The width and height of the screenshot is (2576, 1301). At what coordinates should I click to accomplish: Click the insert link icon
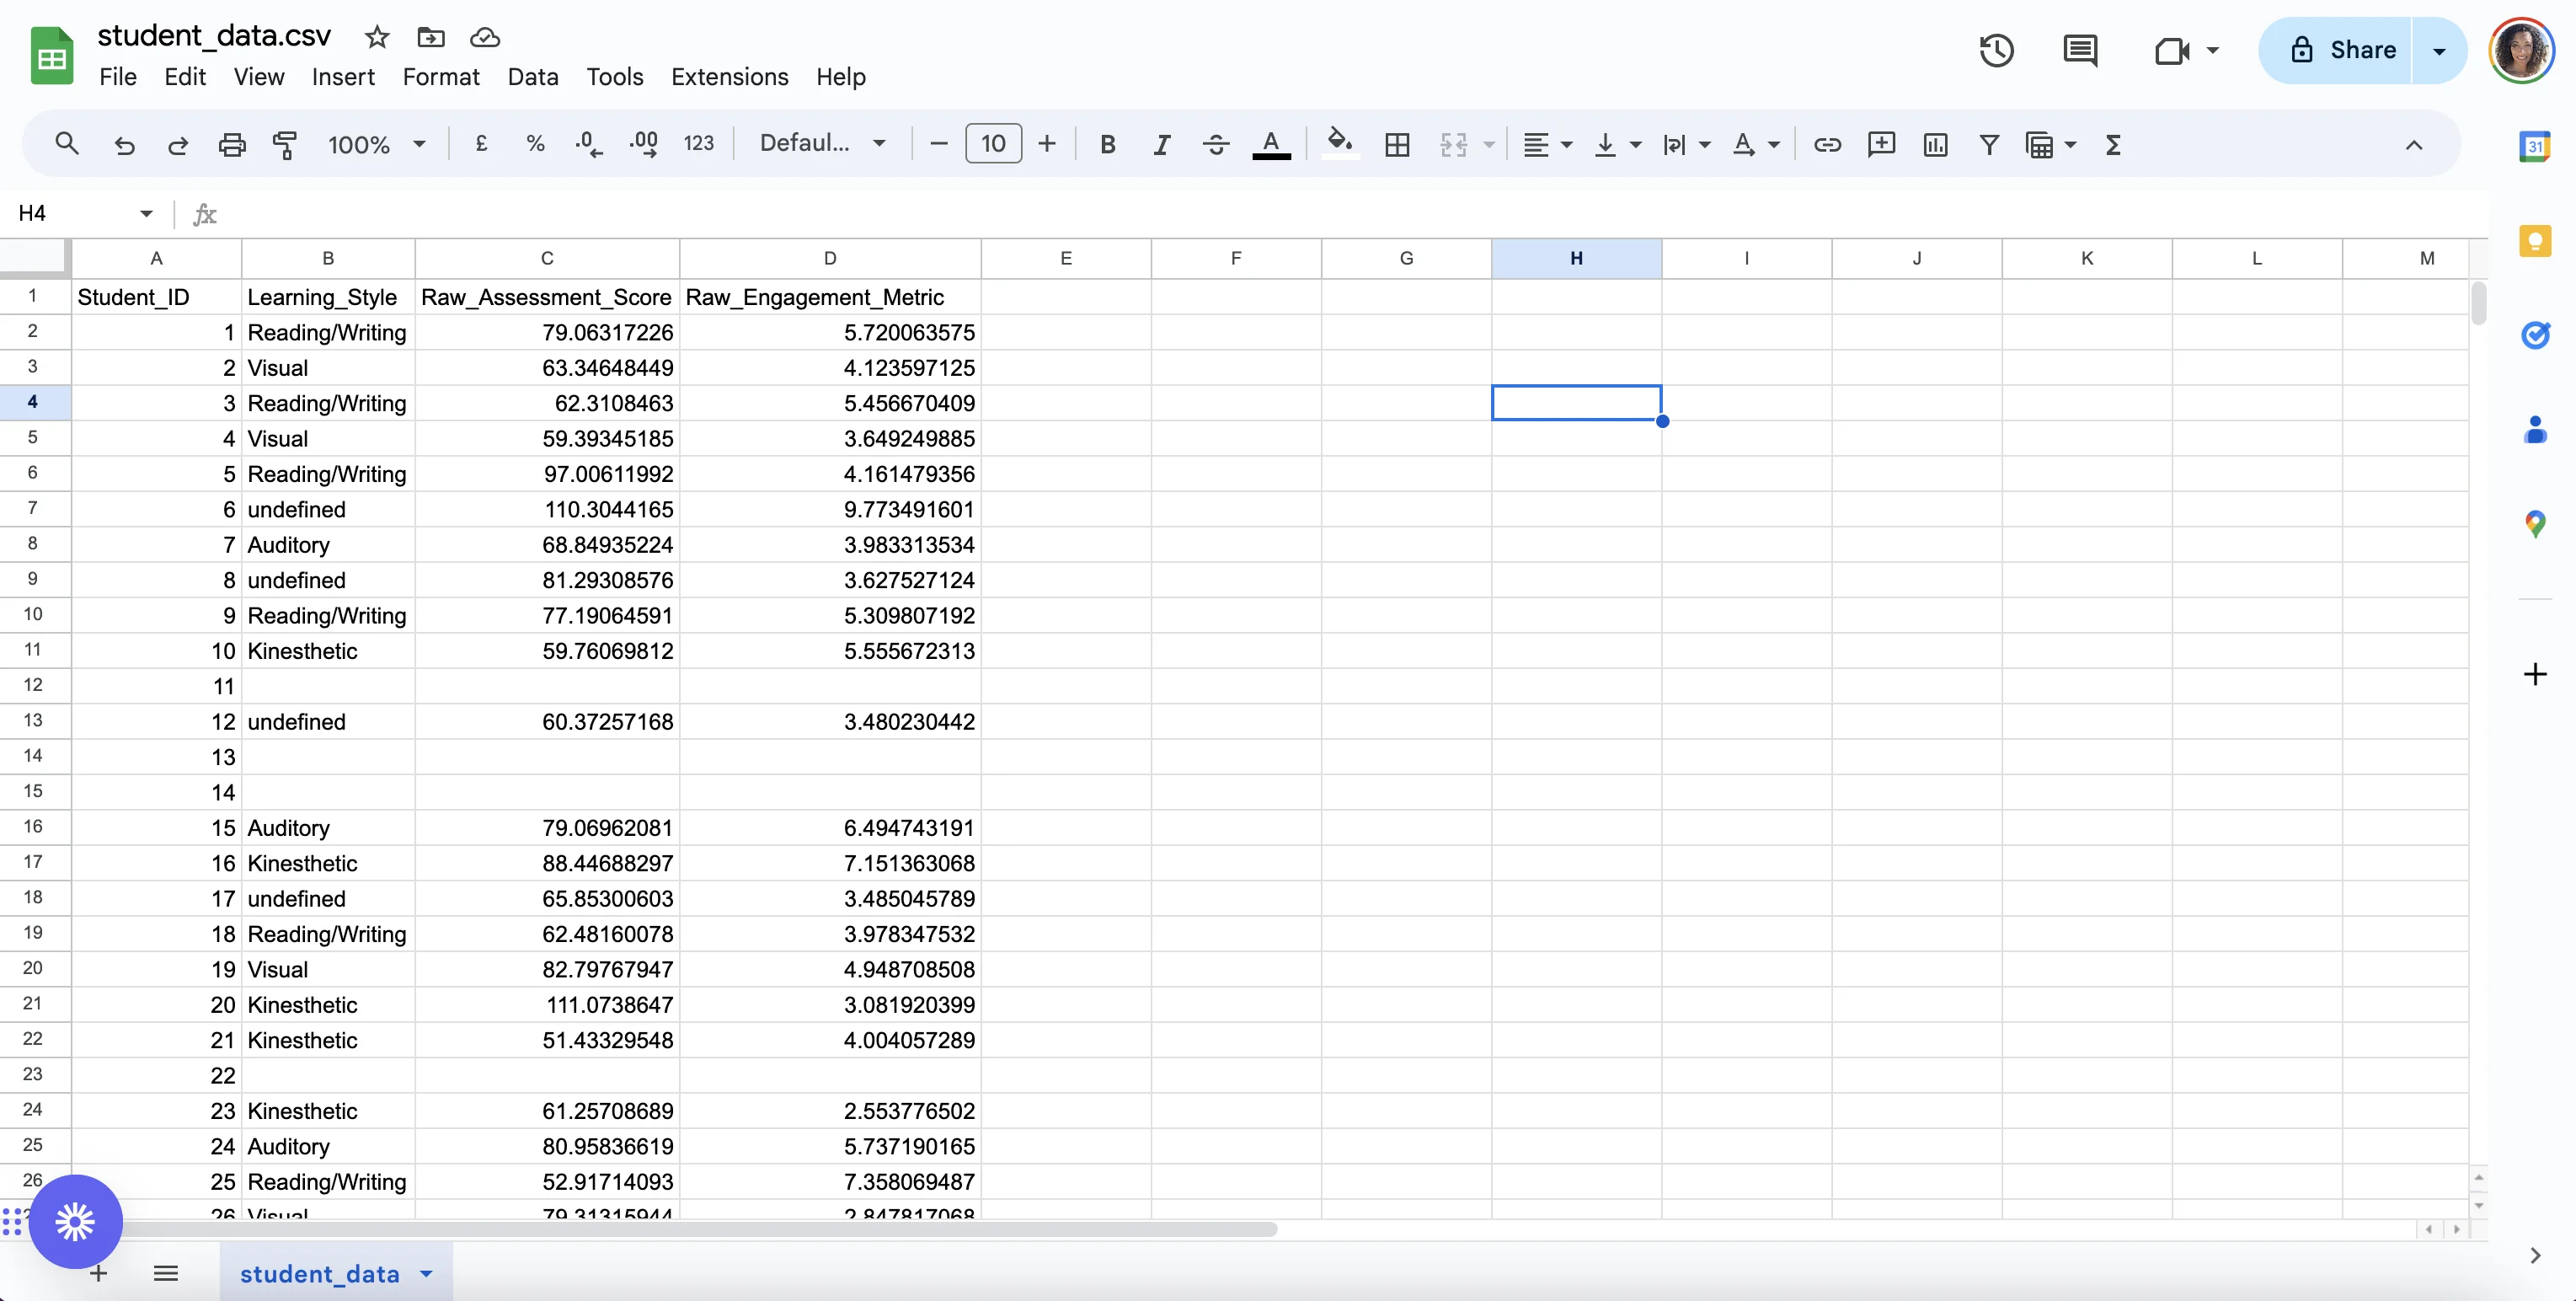(1827, 145)
